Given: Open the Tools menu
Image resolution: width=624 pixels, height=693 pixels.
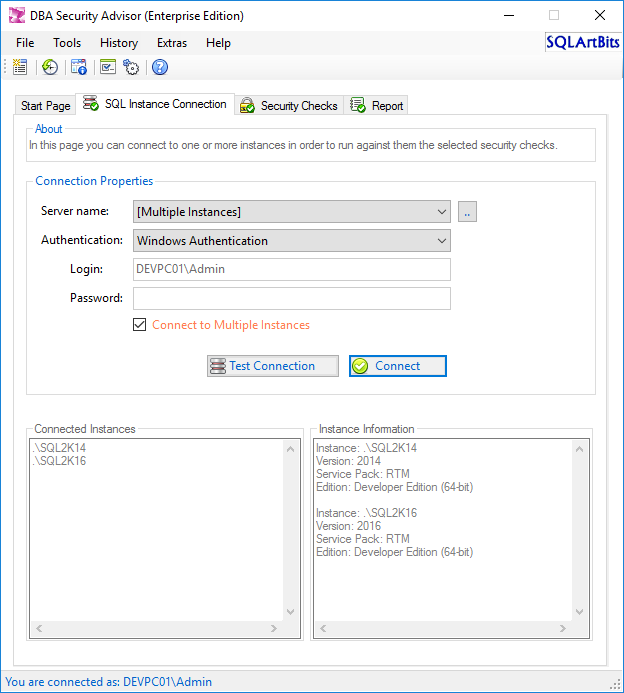Looking at the screenshot, I should [x=67, y=43].
